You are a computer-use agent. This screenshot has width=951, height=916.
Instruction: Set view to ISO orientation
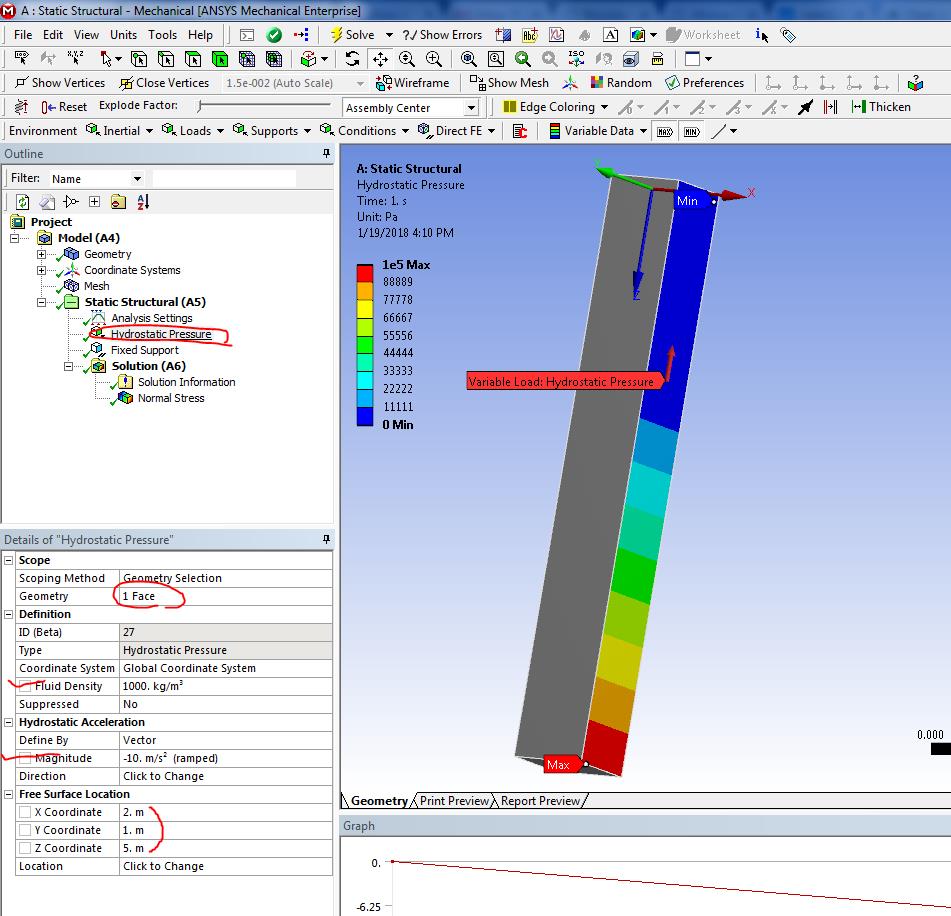tap(575, 59)
